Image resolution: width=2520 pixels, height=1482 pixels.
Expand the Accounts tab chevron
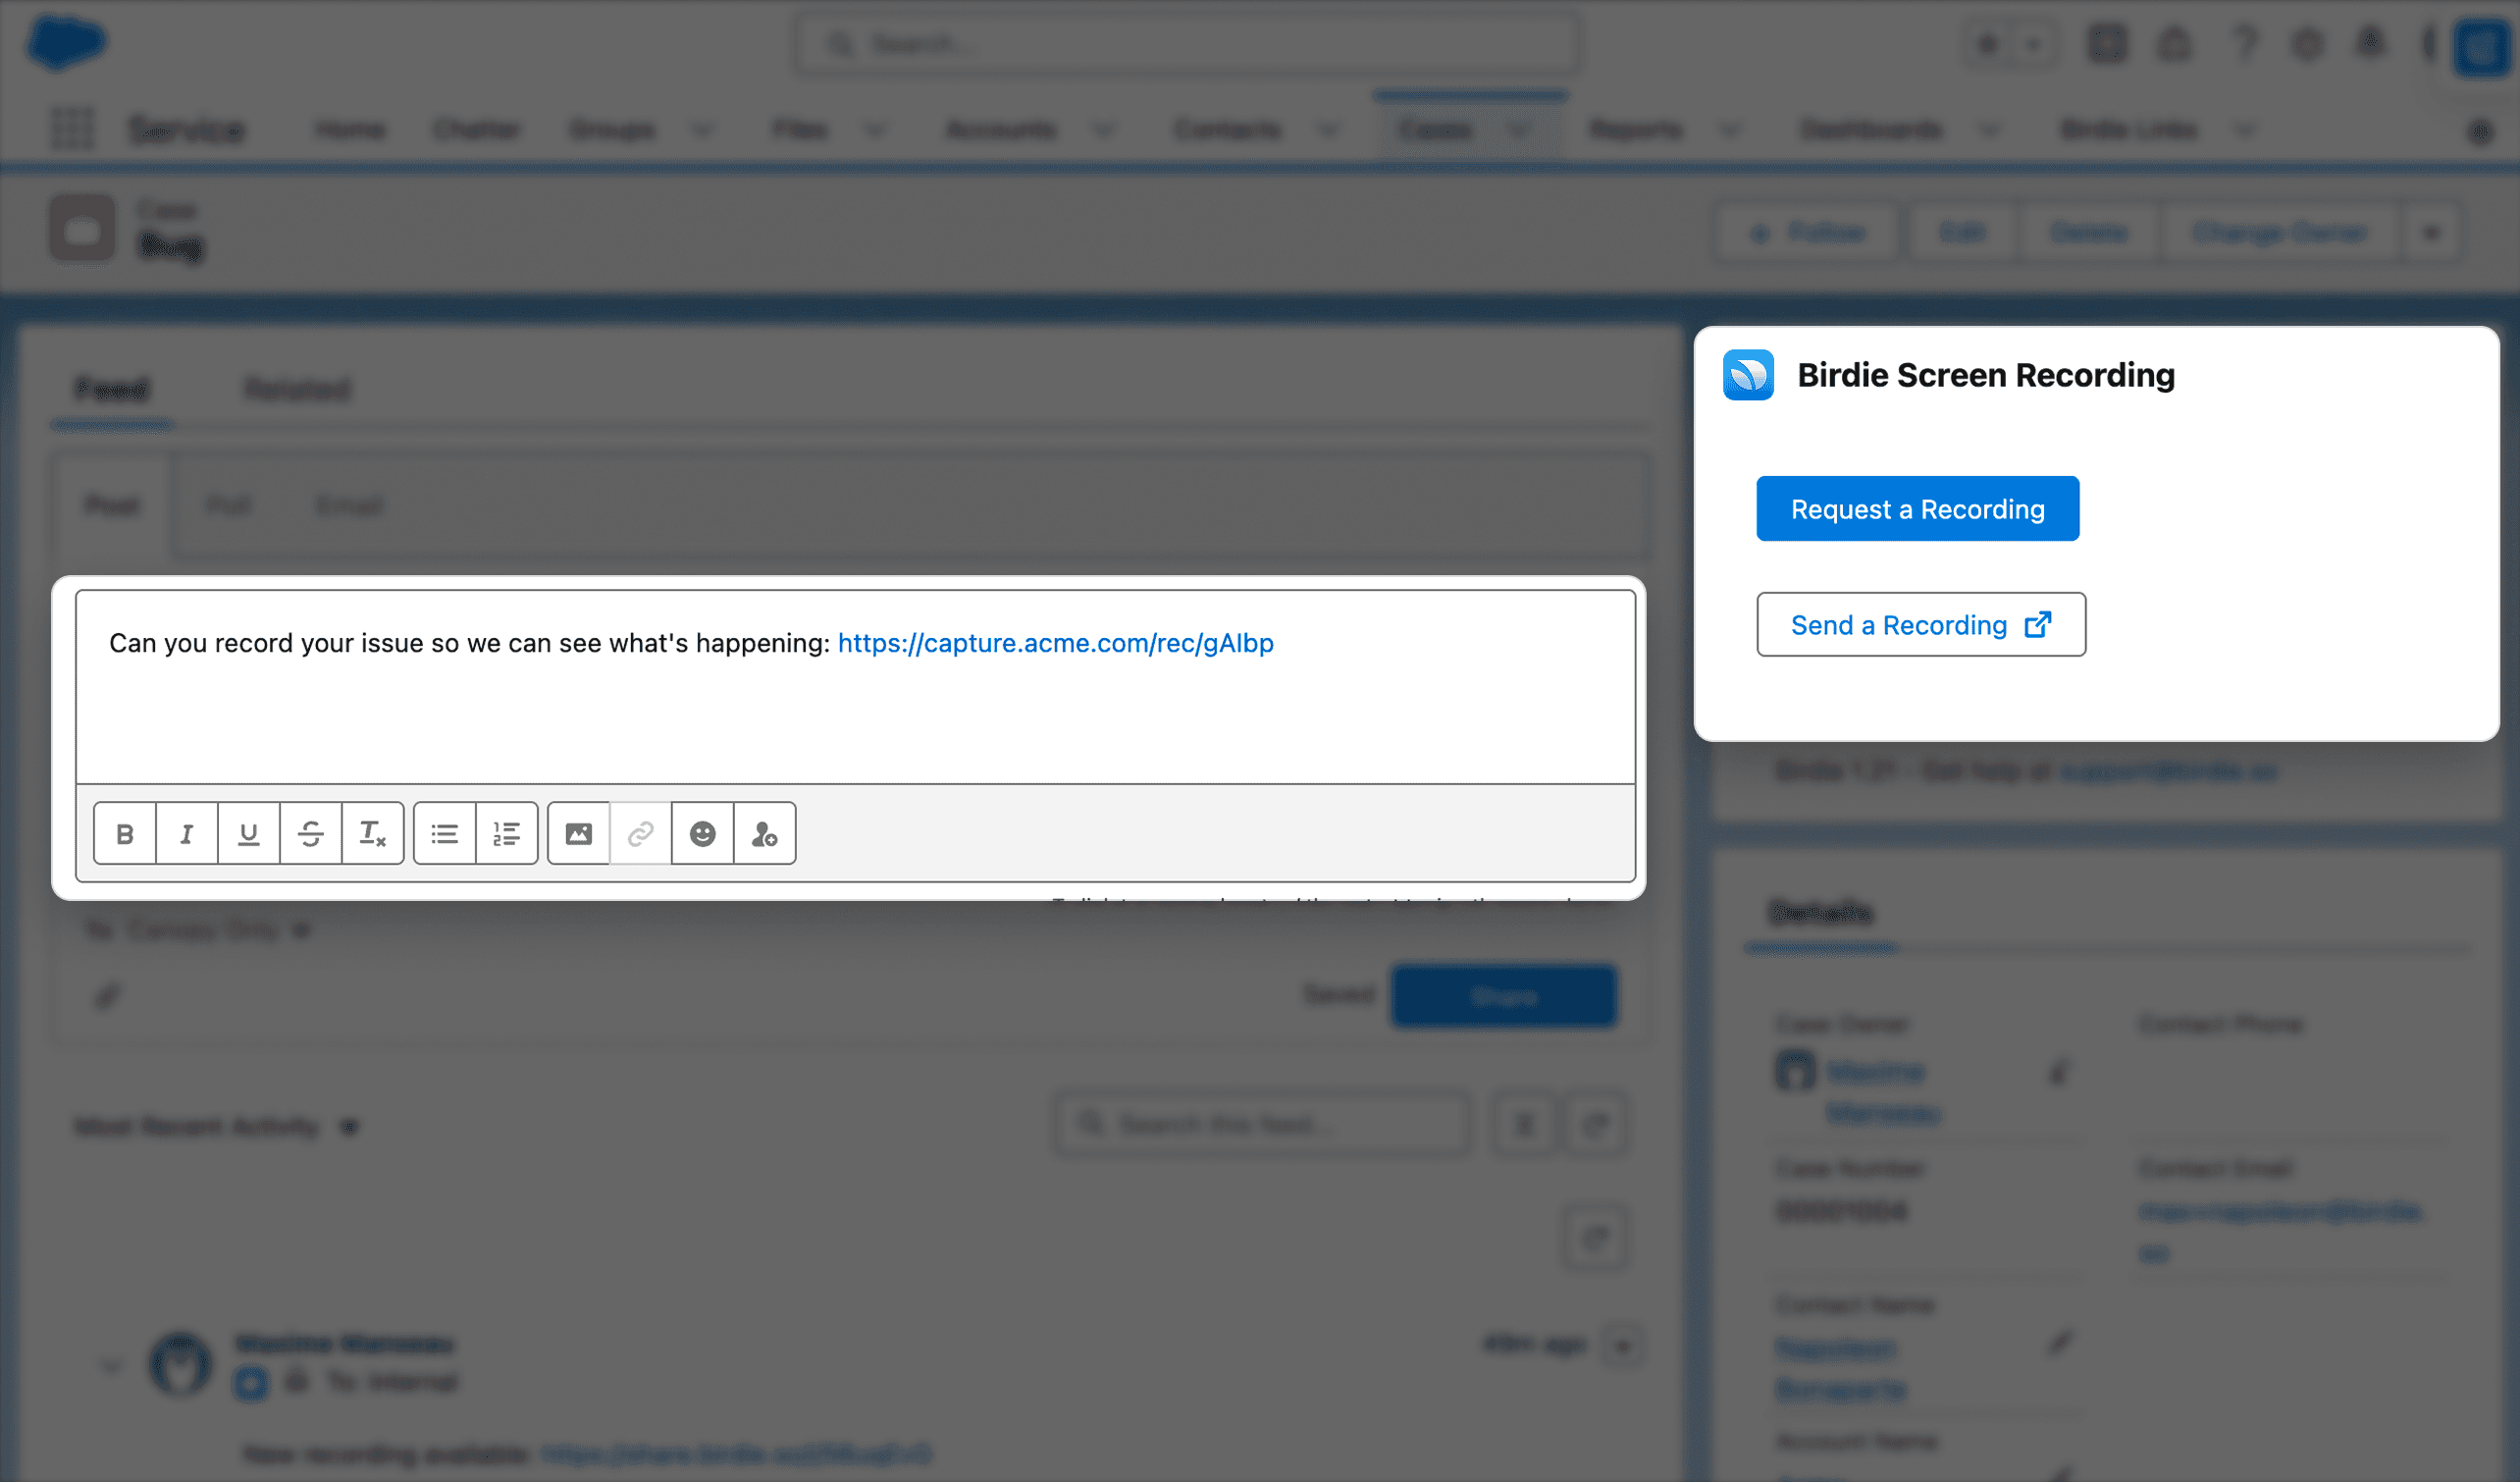[x=1103, y=130]
